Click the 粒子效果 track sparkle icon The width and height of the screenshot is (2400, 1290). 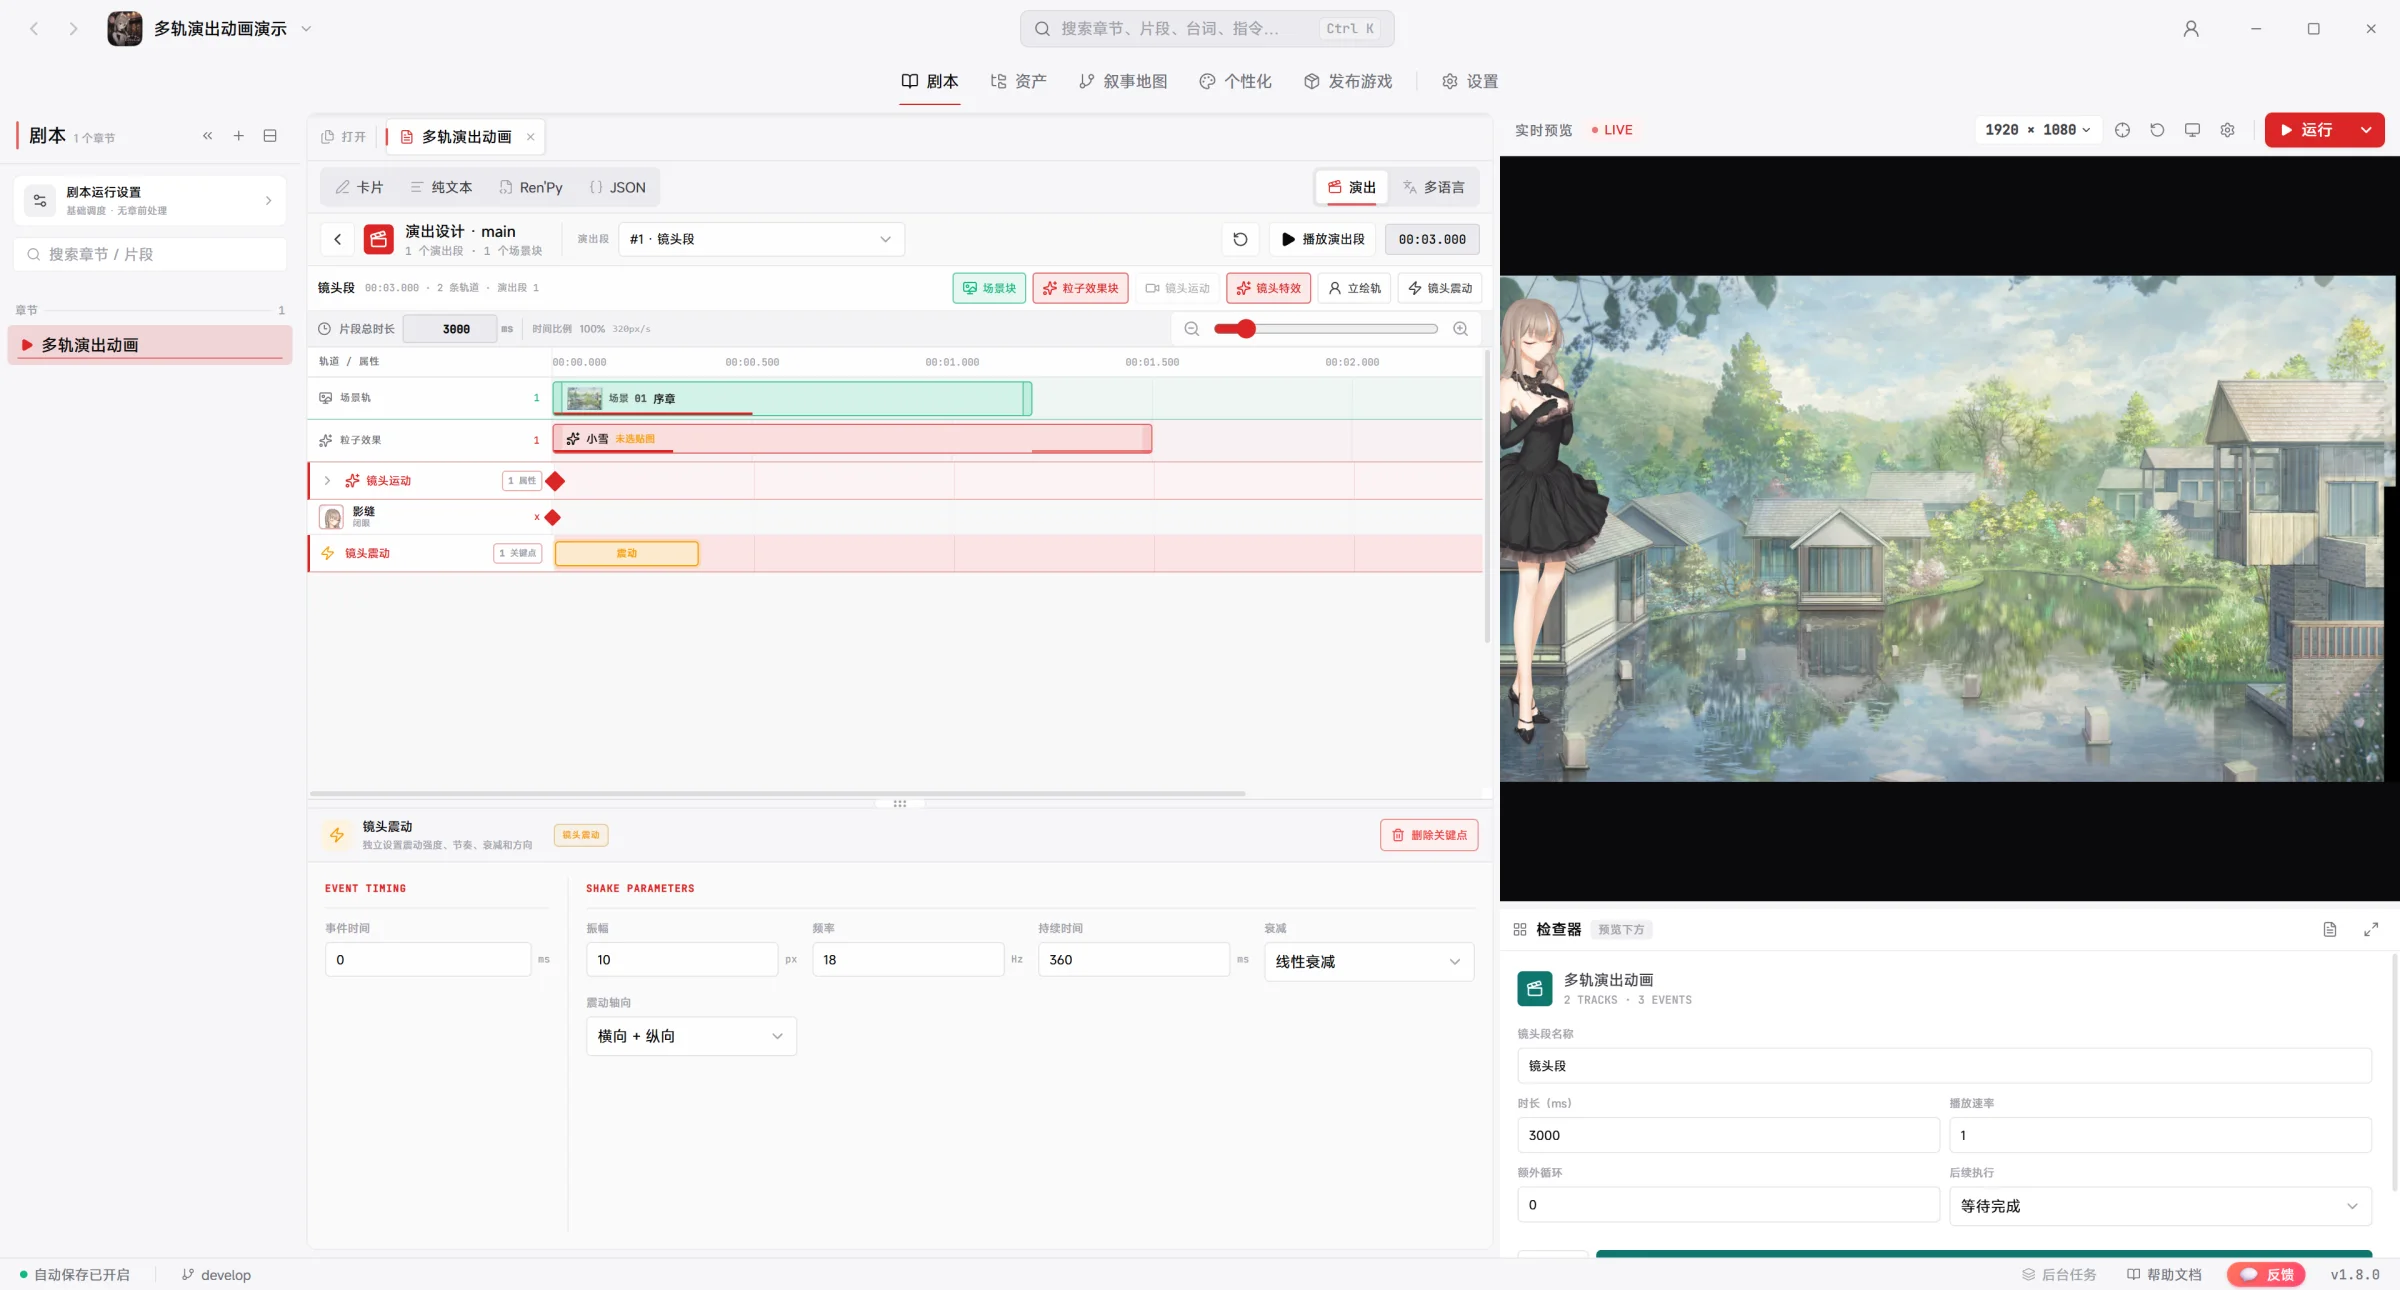325,440
